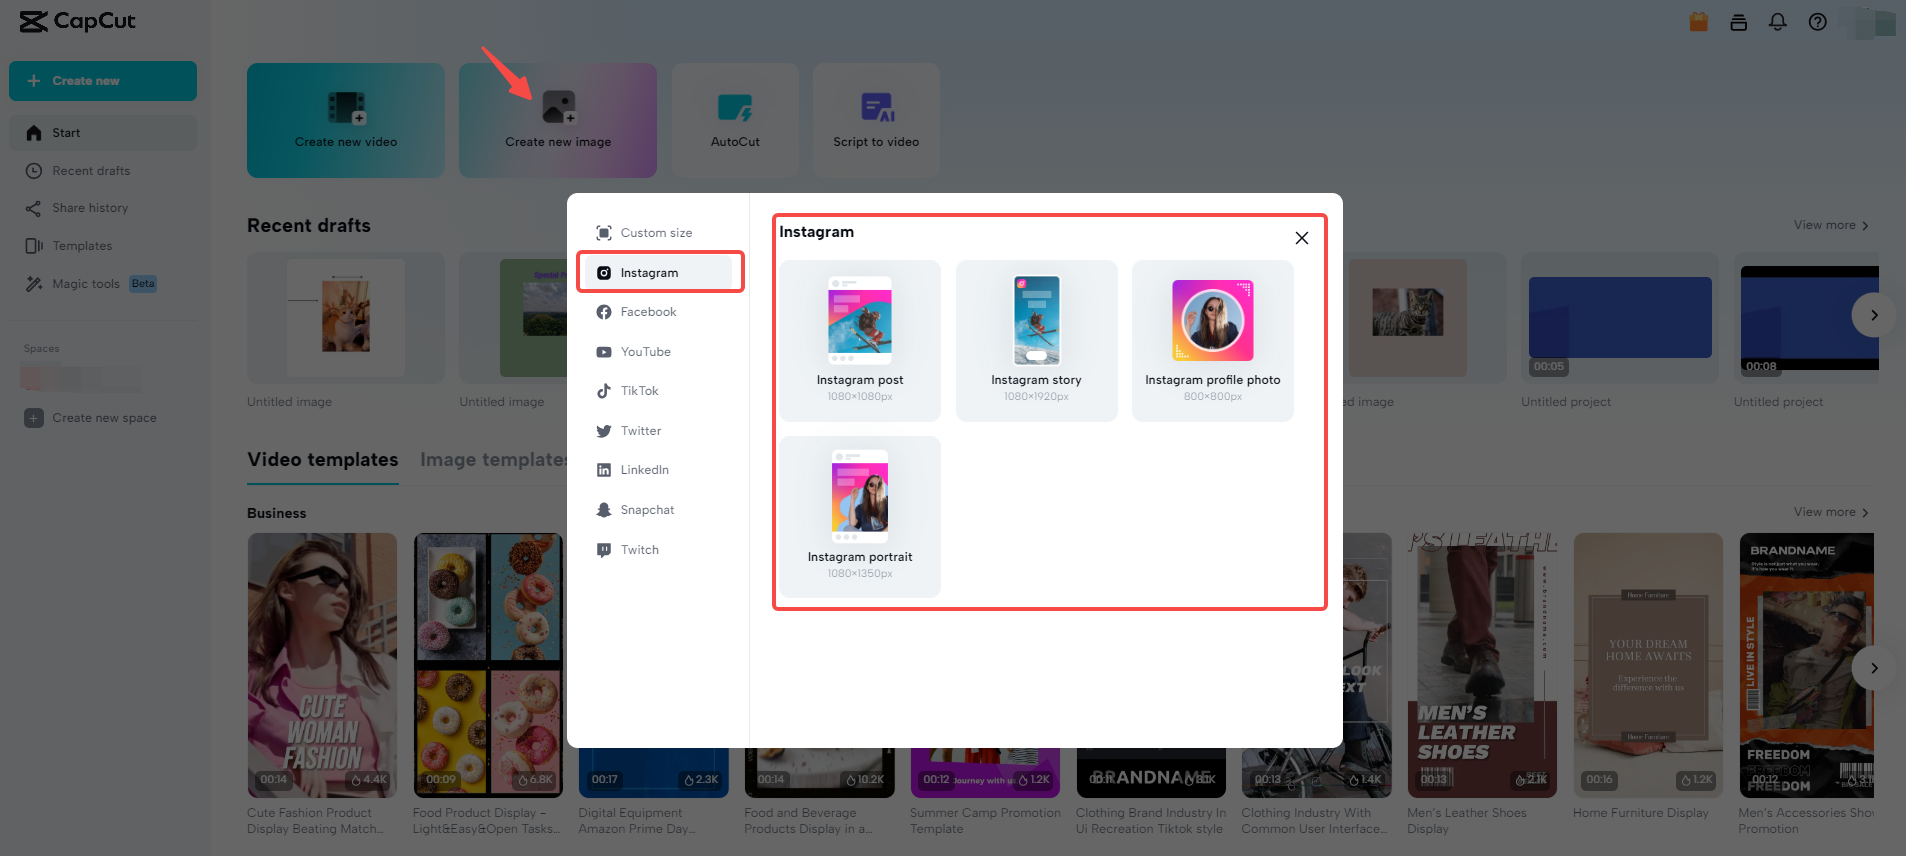Open the first Untitled image draft with cat
This screenshot has height=856, width=1906.
click(x=346, y=318)
